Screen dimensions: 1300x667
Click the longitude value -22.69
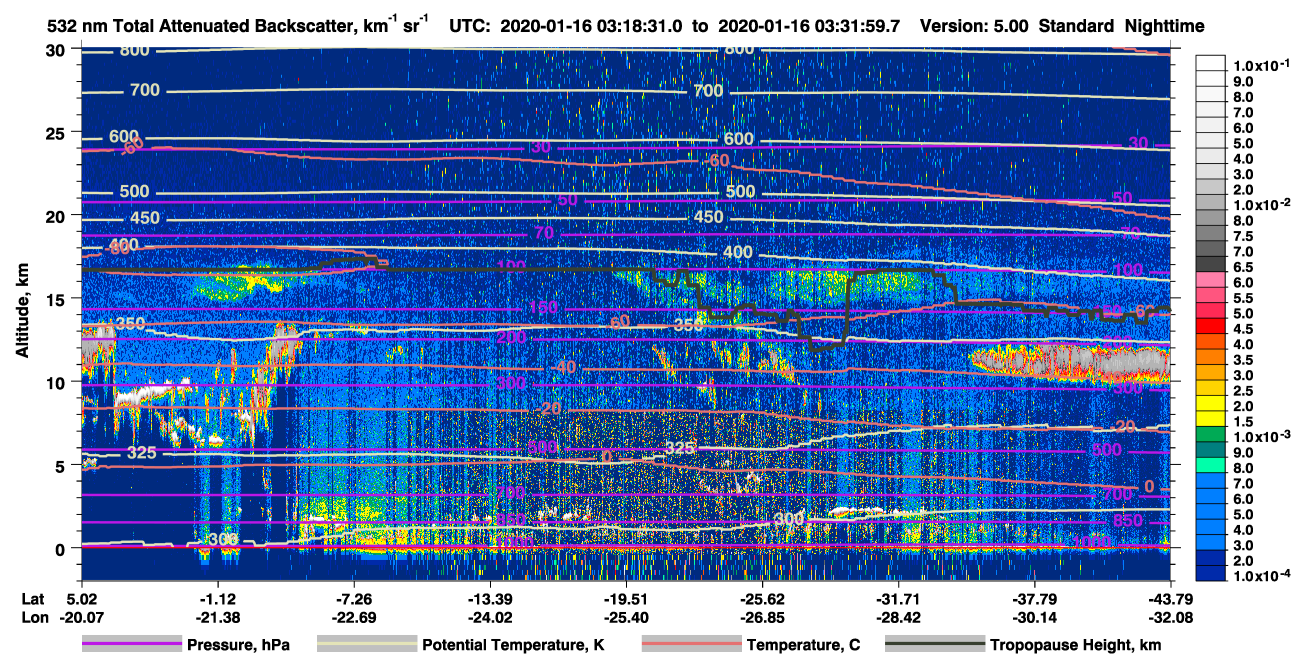tap(353, 617)
